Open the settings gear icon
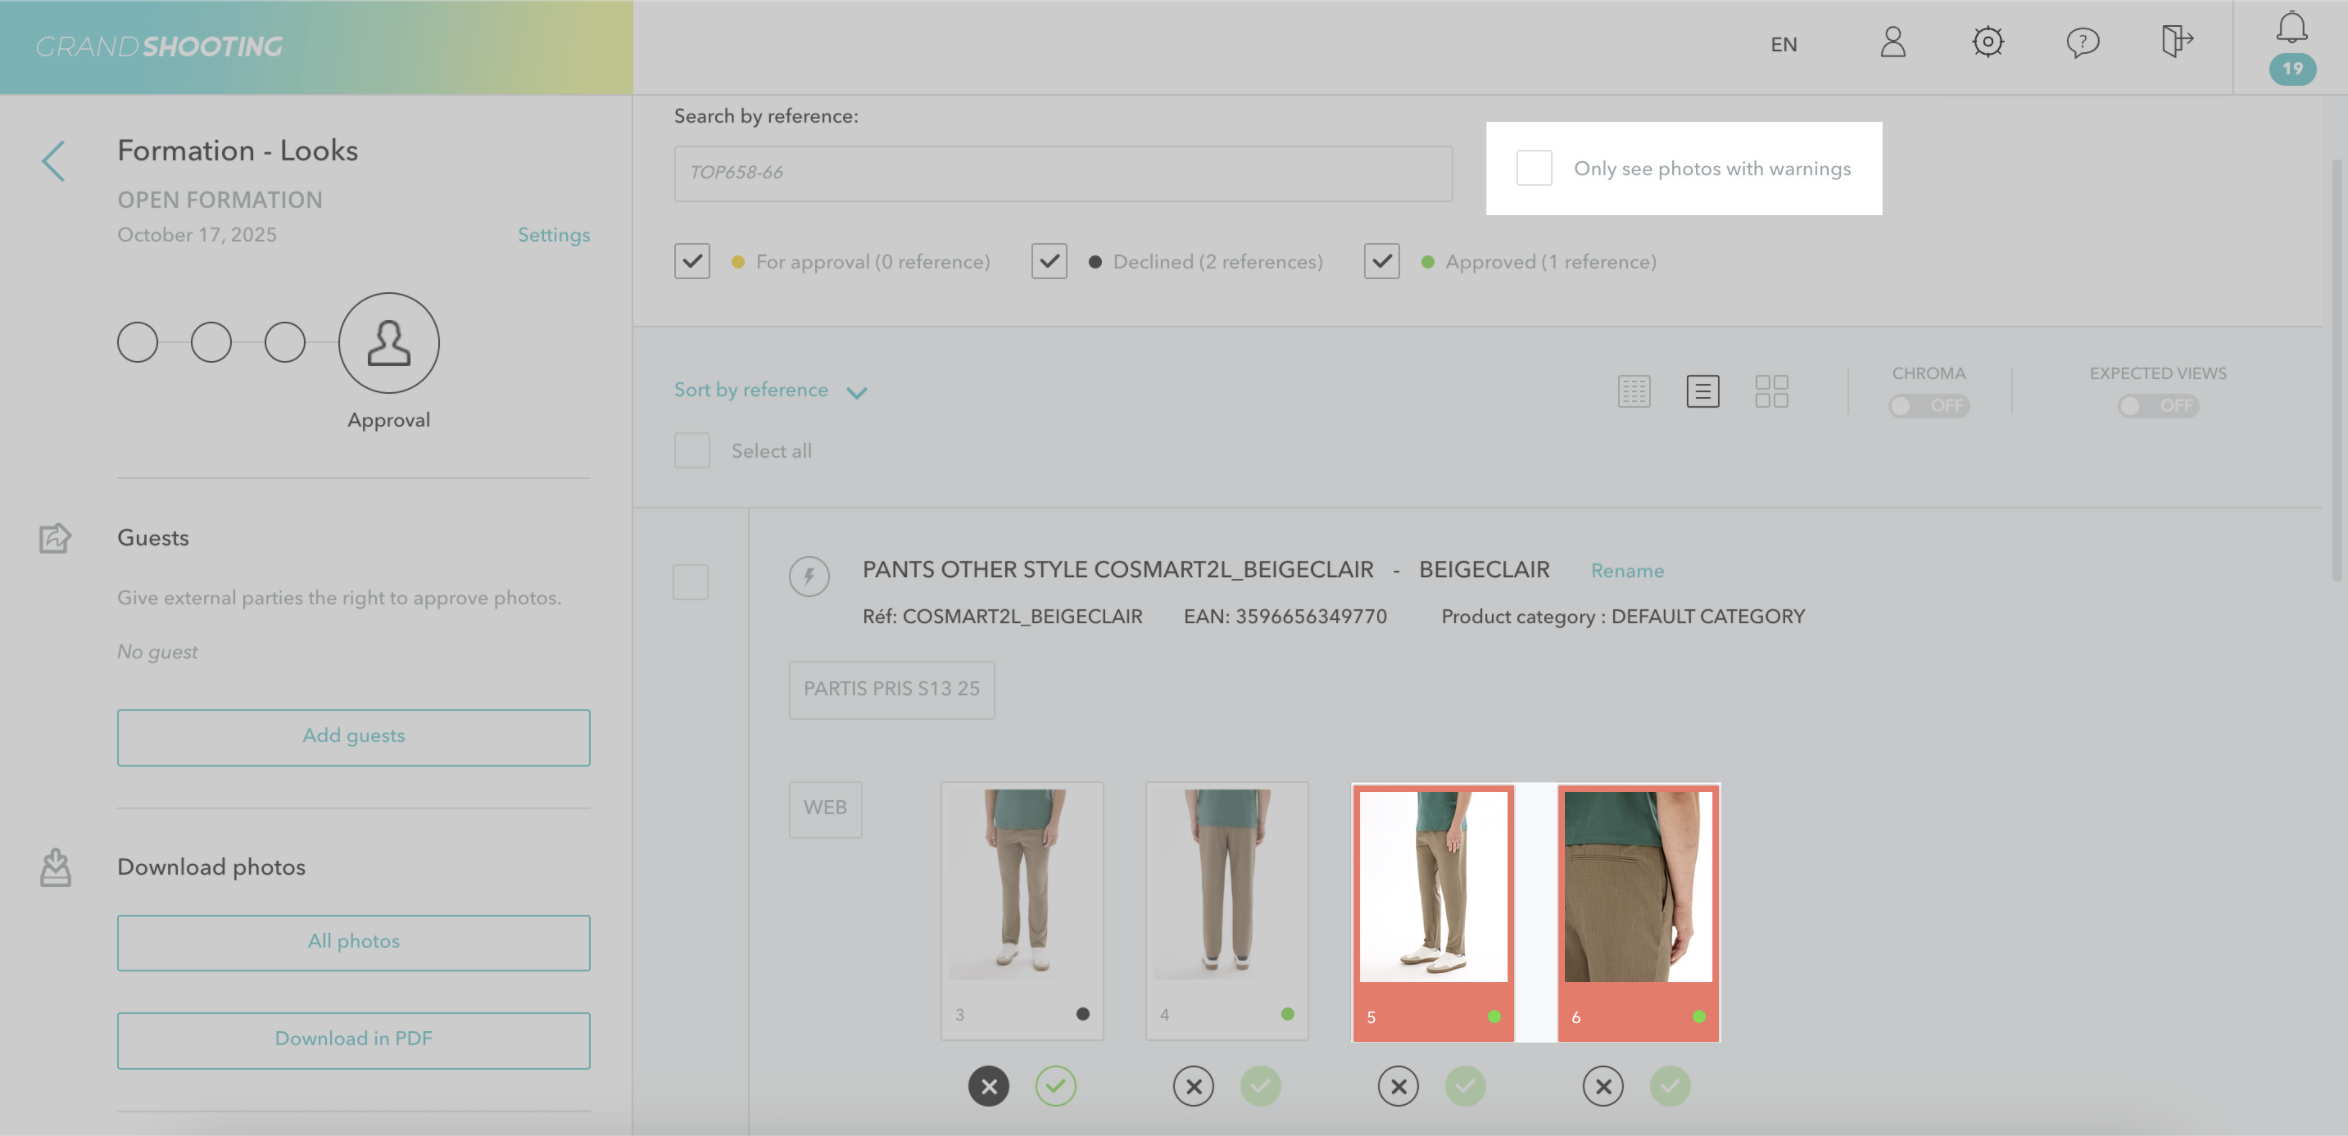The height and width of the screenshot is (1136, 2348). tap(1987, 42)
